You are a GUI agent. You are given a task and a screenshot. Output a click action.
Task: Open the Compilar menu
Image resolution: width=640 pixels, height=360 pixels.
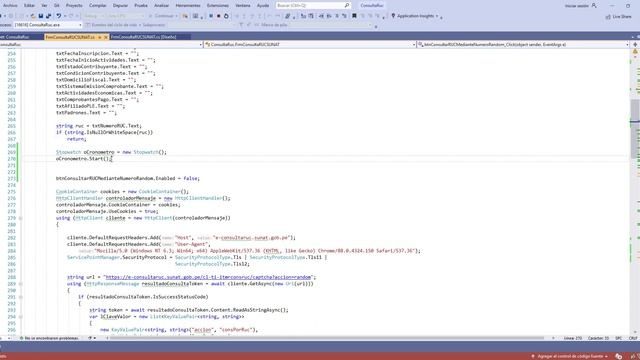(x=98, y=6)
